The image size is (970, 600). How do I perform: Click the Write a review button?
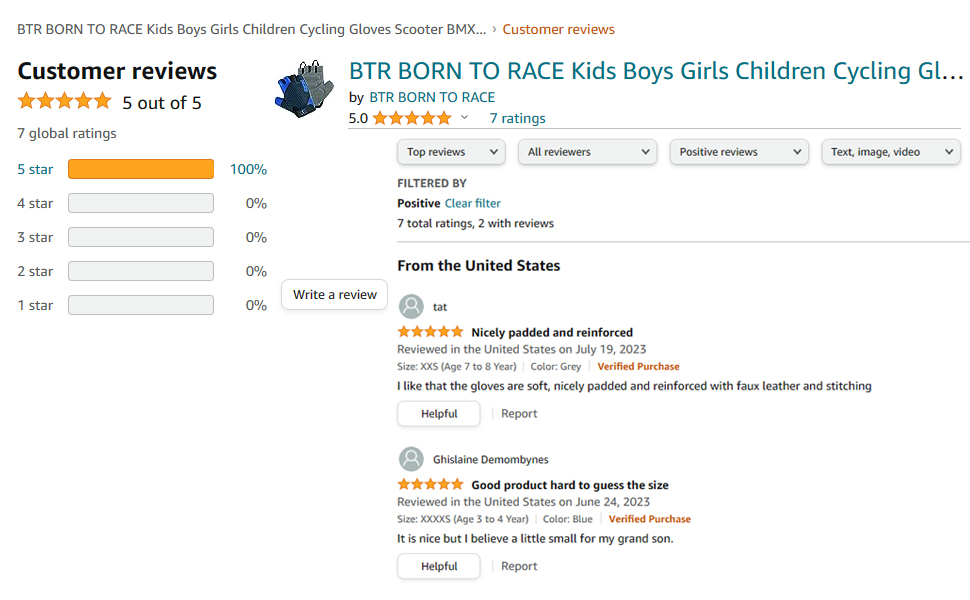click(334, 295)
